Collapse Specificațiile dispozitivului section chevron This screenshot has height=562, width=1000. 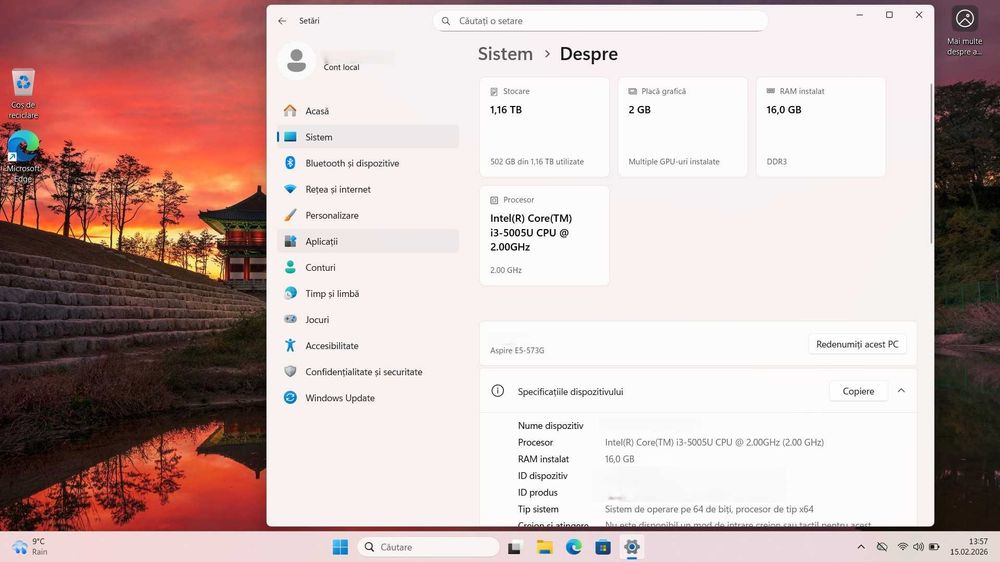(x=901, y=390)
